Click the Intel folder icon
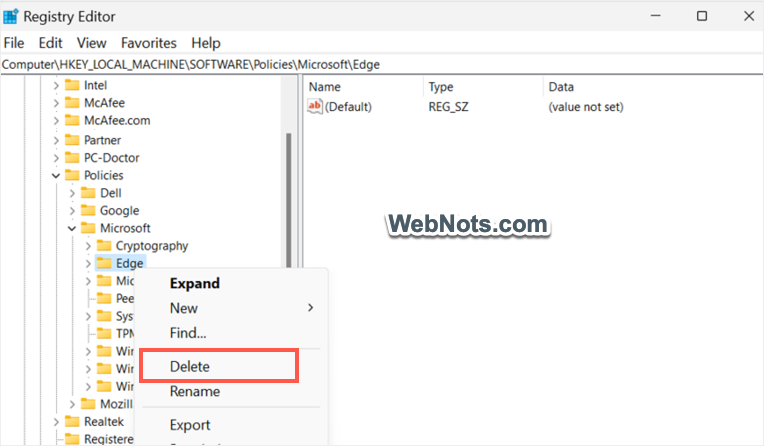This screenshot has width=764, height=446. [x=72, y=86]
